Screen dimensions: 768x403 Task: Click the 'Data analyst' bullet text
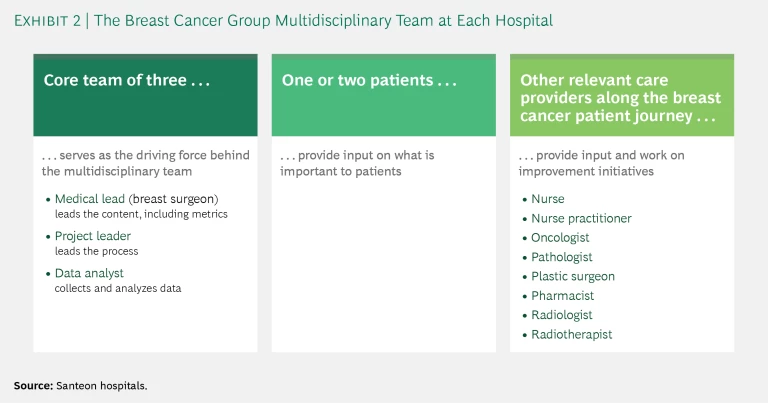click(89, 272)
